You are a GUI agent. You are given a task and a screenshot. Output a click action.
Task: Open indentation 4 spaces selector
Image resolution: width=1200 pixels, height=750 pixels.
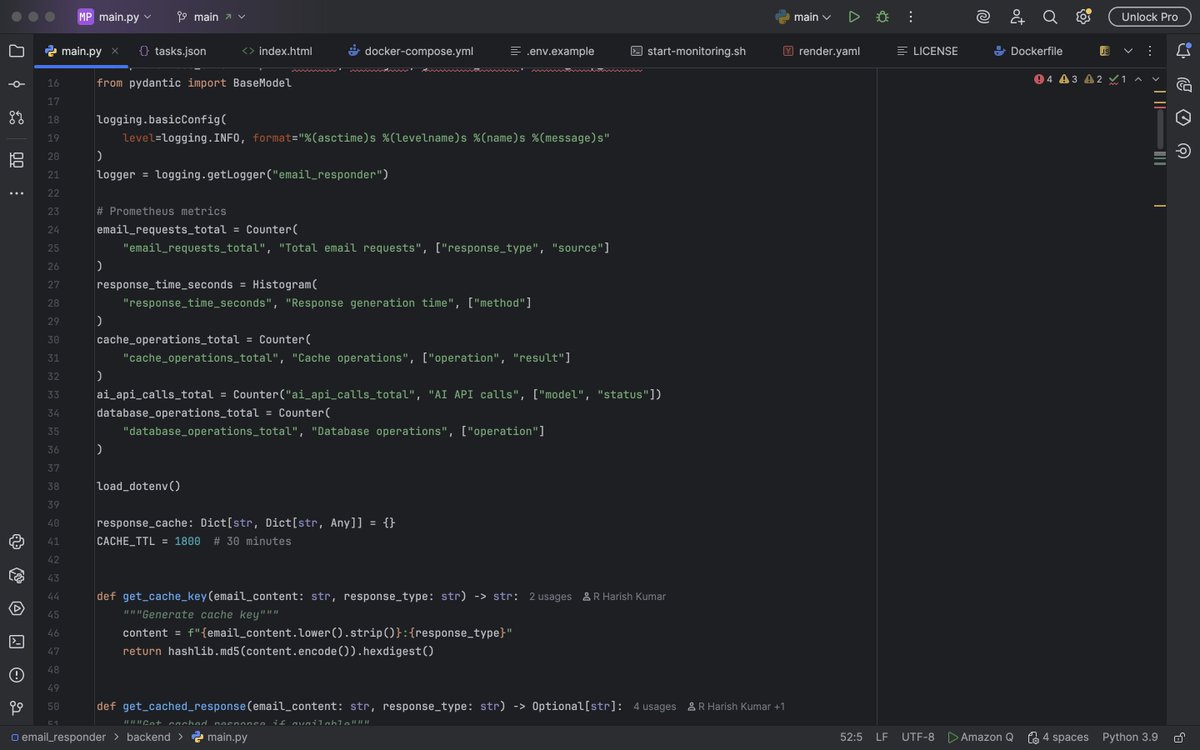(1058, 737)
